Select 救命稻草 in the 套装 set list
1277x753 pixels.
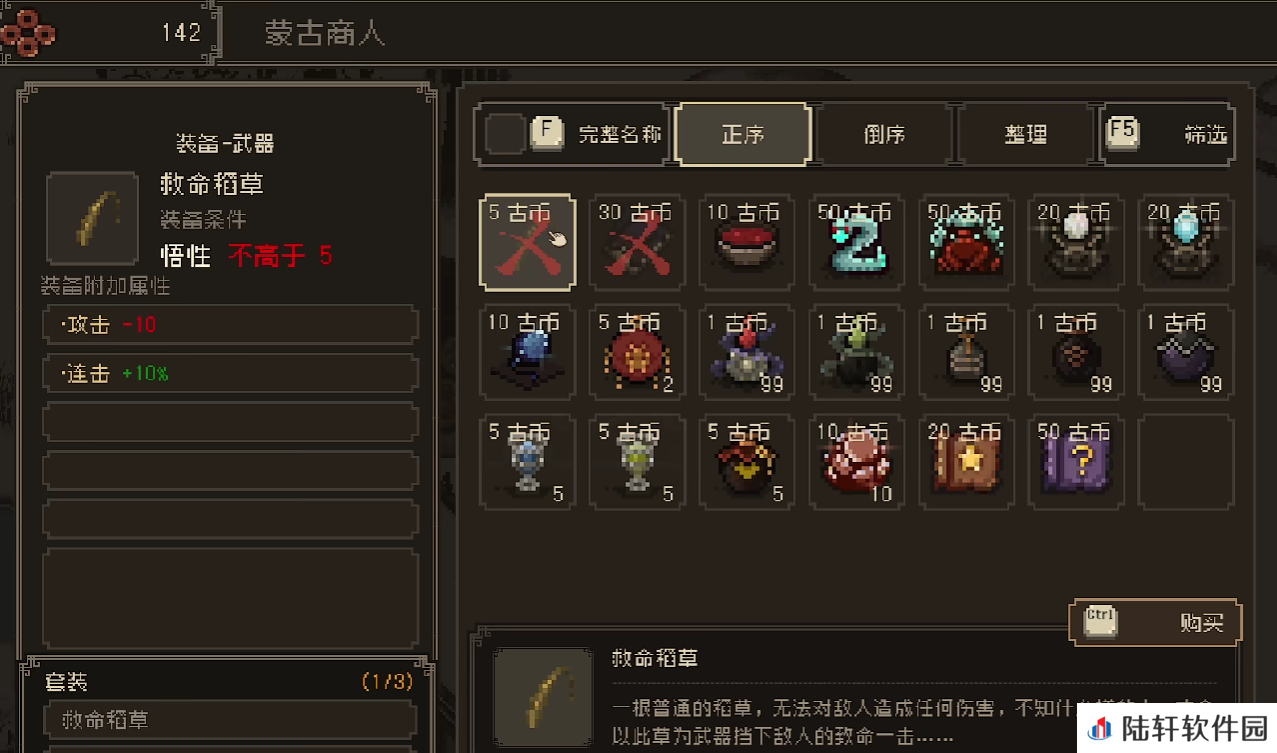230,720
